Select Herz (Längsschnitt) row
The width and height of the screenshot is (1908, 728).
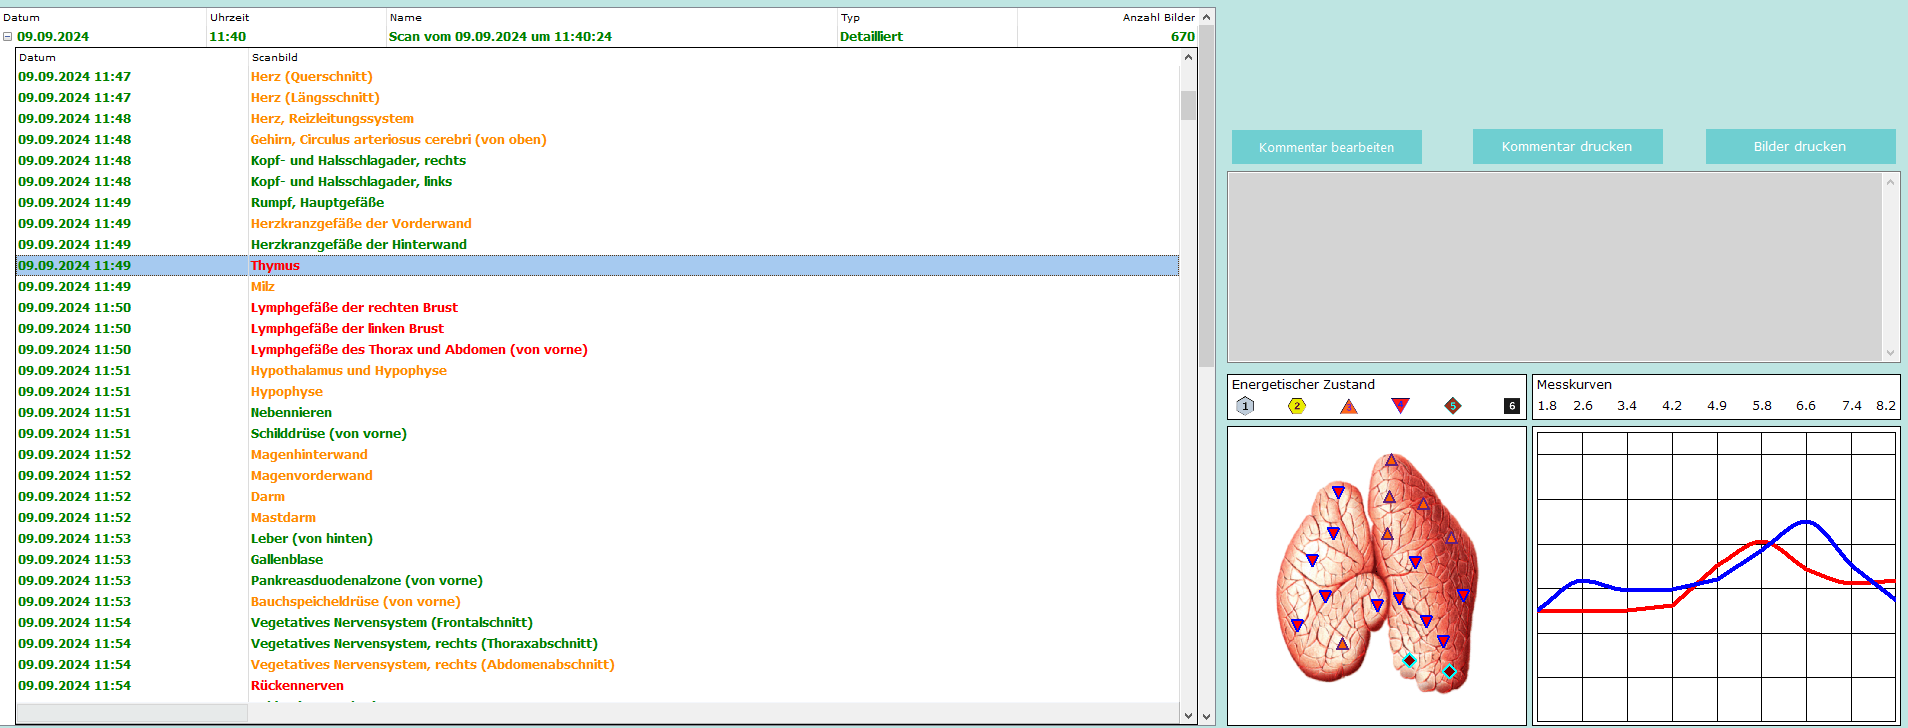coord(598,97)
